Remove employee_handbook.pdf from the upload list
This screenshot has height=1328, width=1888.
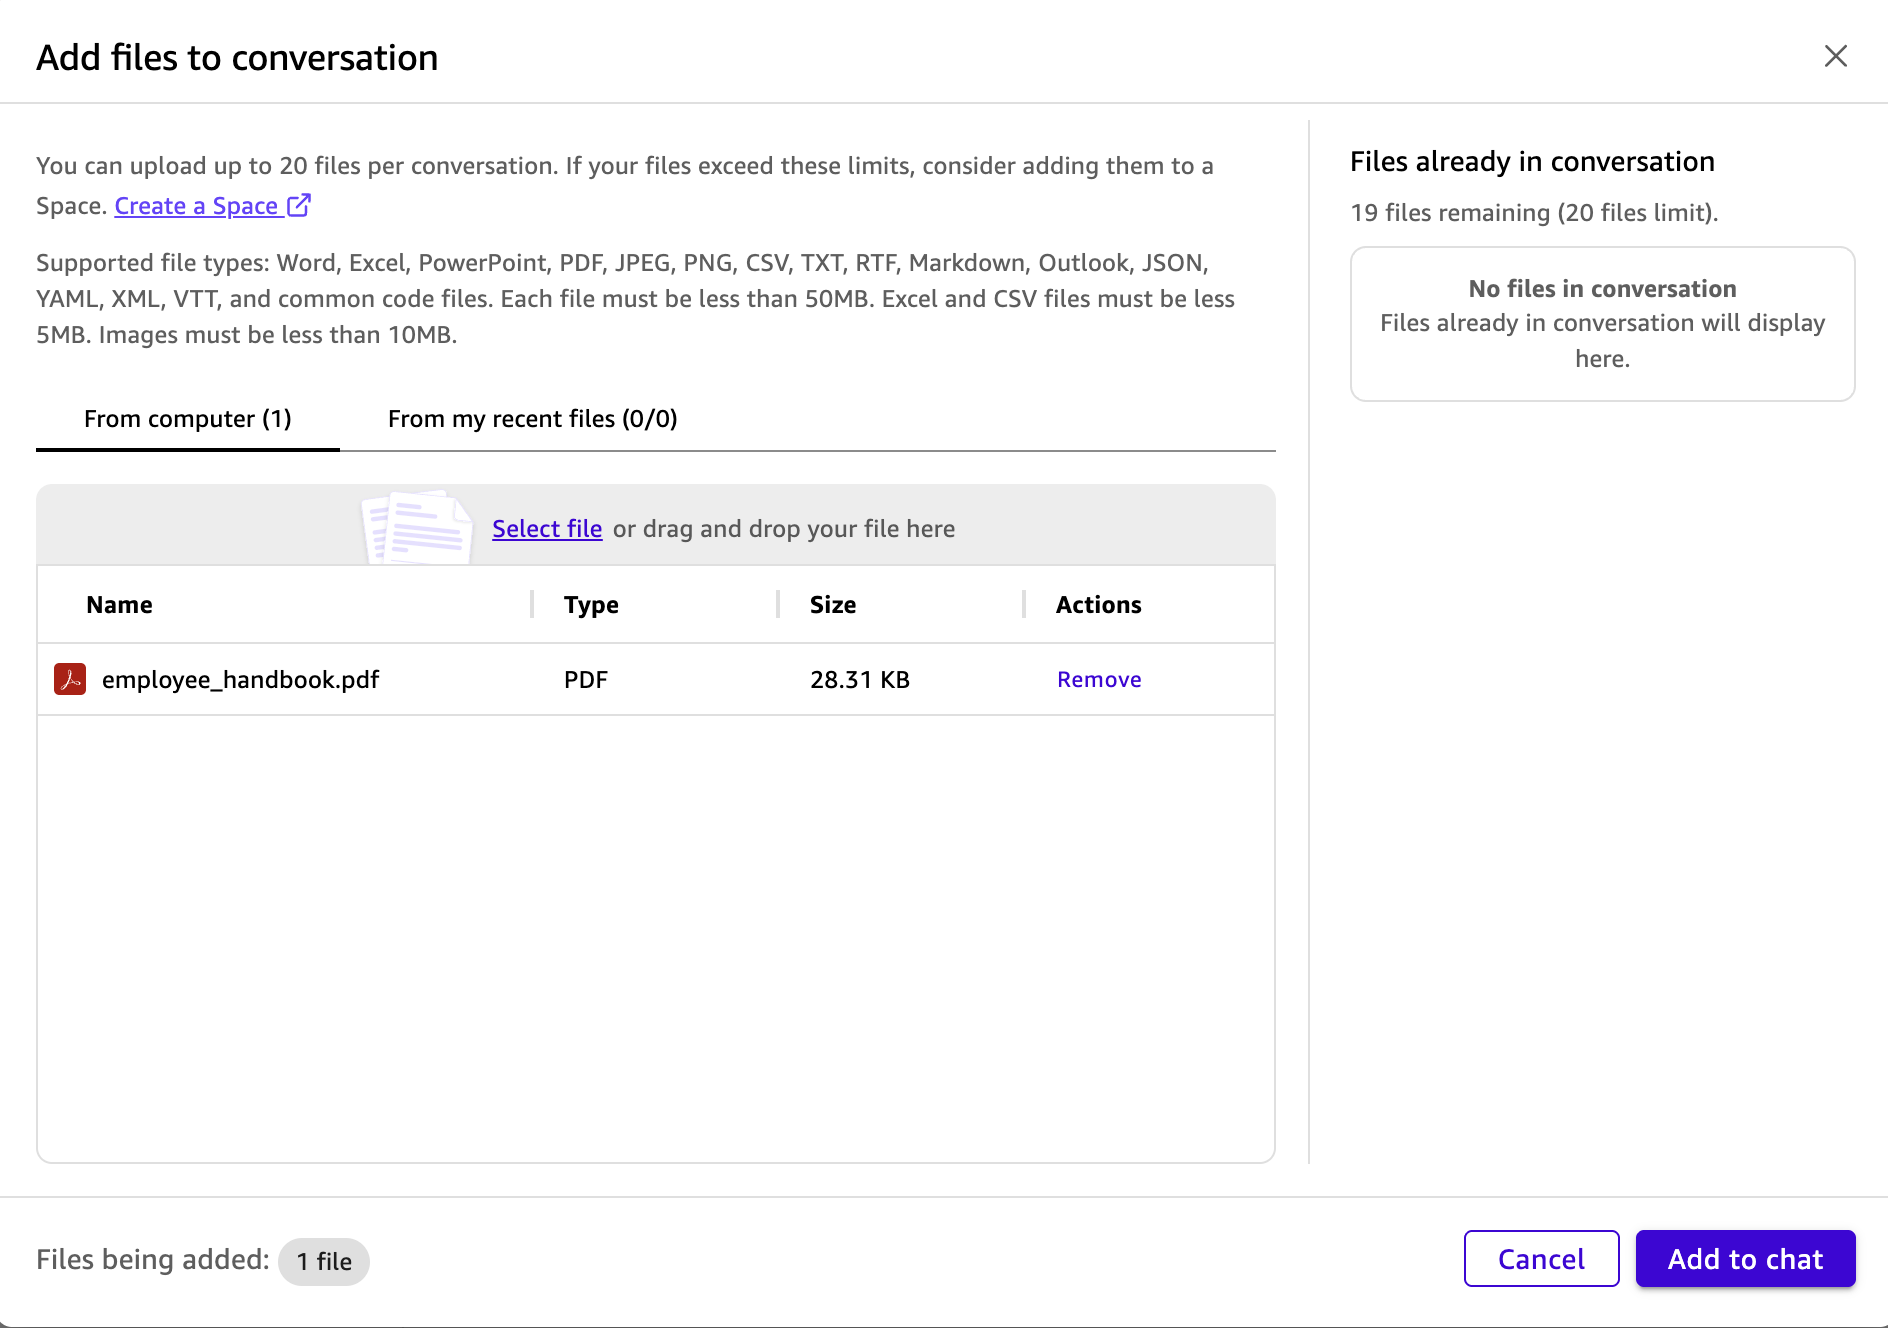pyautogui.click(x=1099, y=680)
